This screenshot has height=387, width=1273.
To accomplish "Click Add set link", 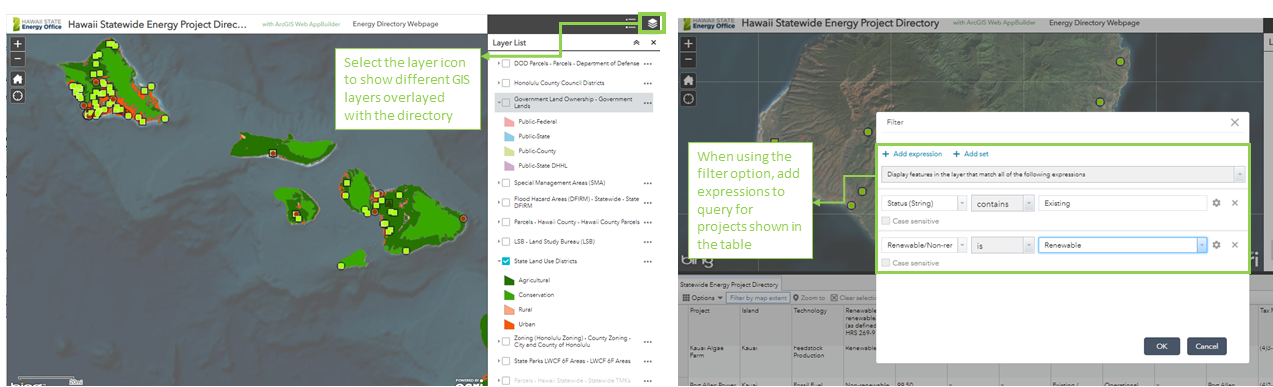I will click(970, 154).
